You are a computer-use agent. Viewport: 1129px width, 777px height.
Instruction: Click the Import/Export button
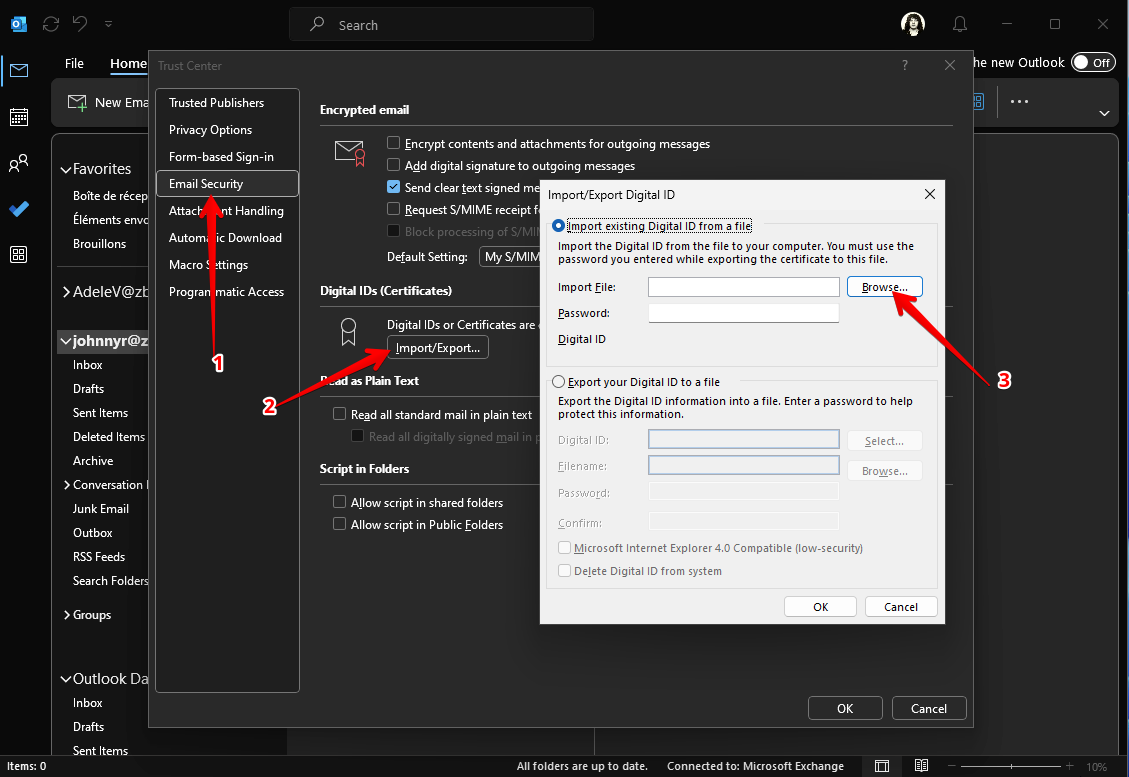pyautogui.click(x=438, y=347)
